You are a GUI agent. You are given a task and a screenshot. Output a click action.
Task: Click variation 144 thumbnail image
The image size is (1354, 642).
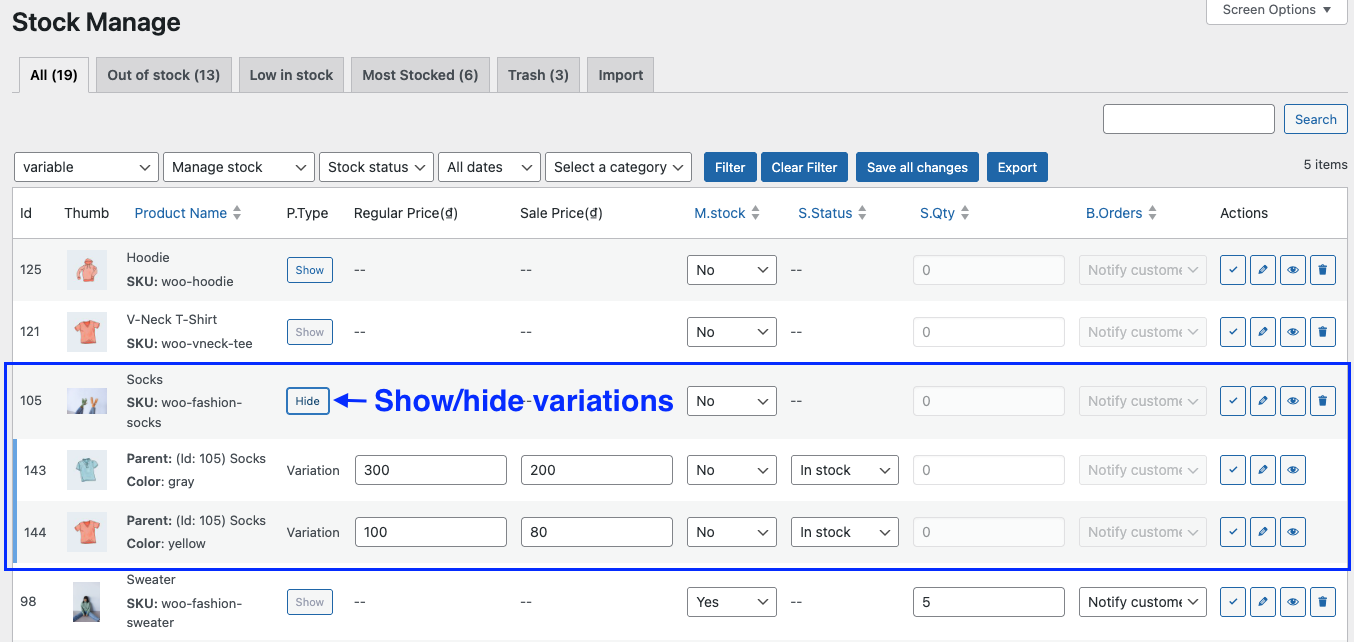coord(87,532)
